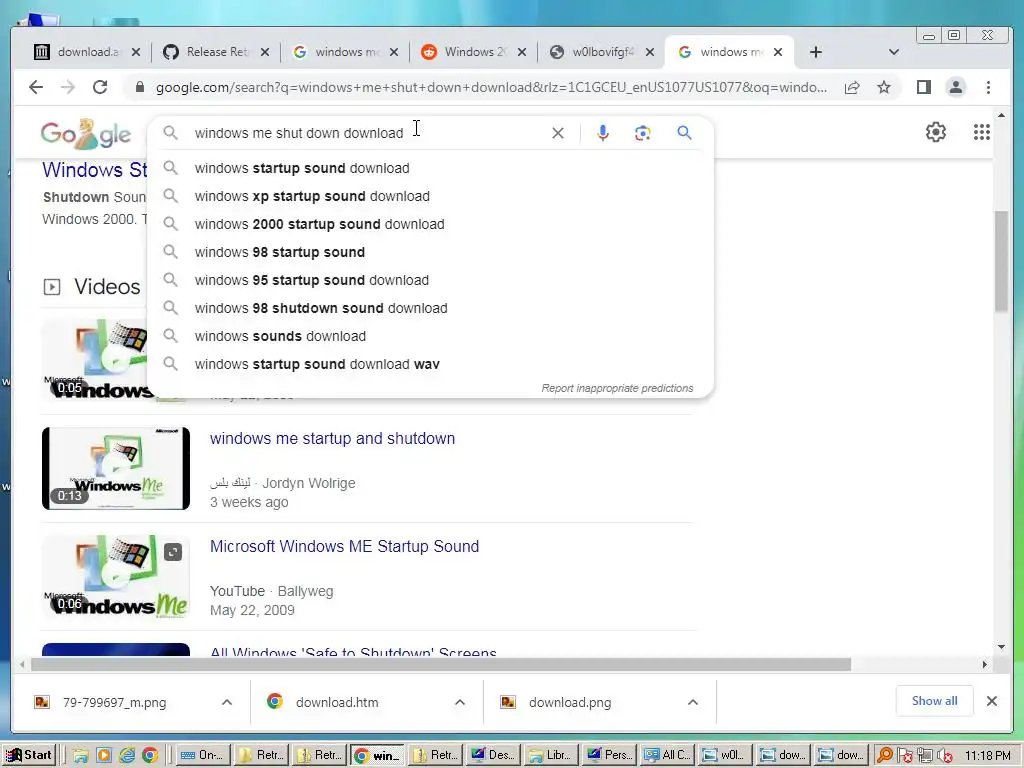1024x768 pixels.
Task: Click the muted volume tray icon
Action: click(945, 756)
